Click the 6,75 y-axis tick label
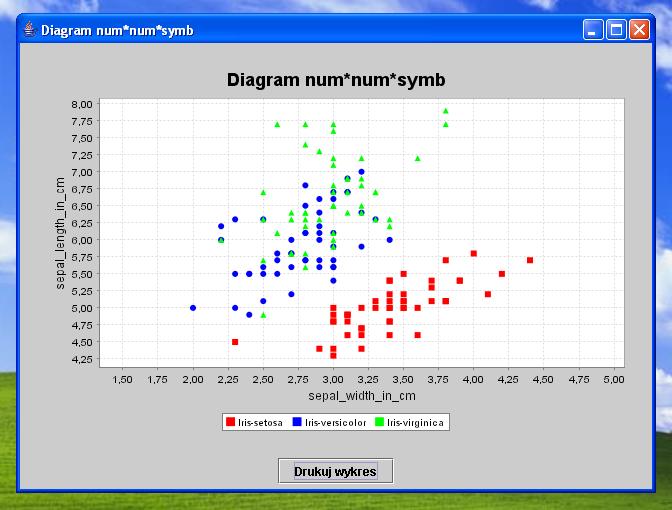672x510 pixels. click(82, 189)
